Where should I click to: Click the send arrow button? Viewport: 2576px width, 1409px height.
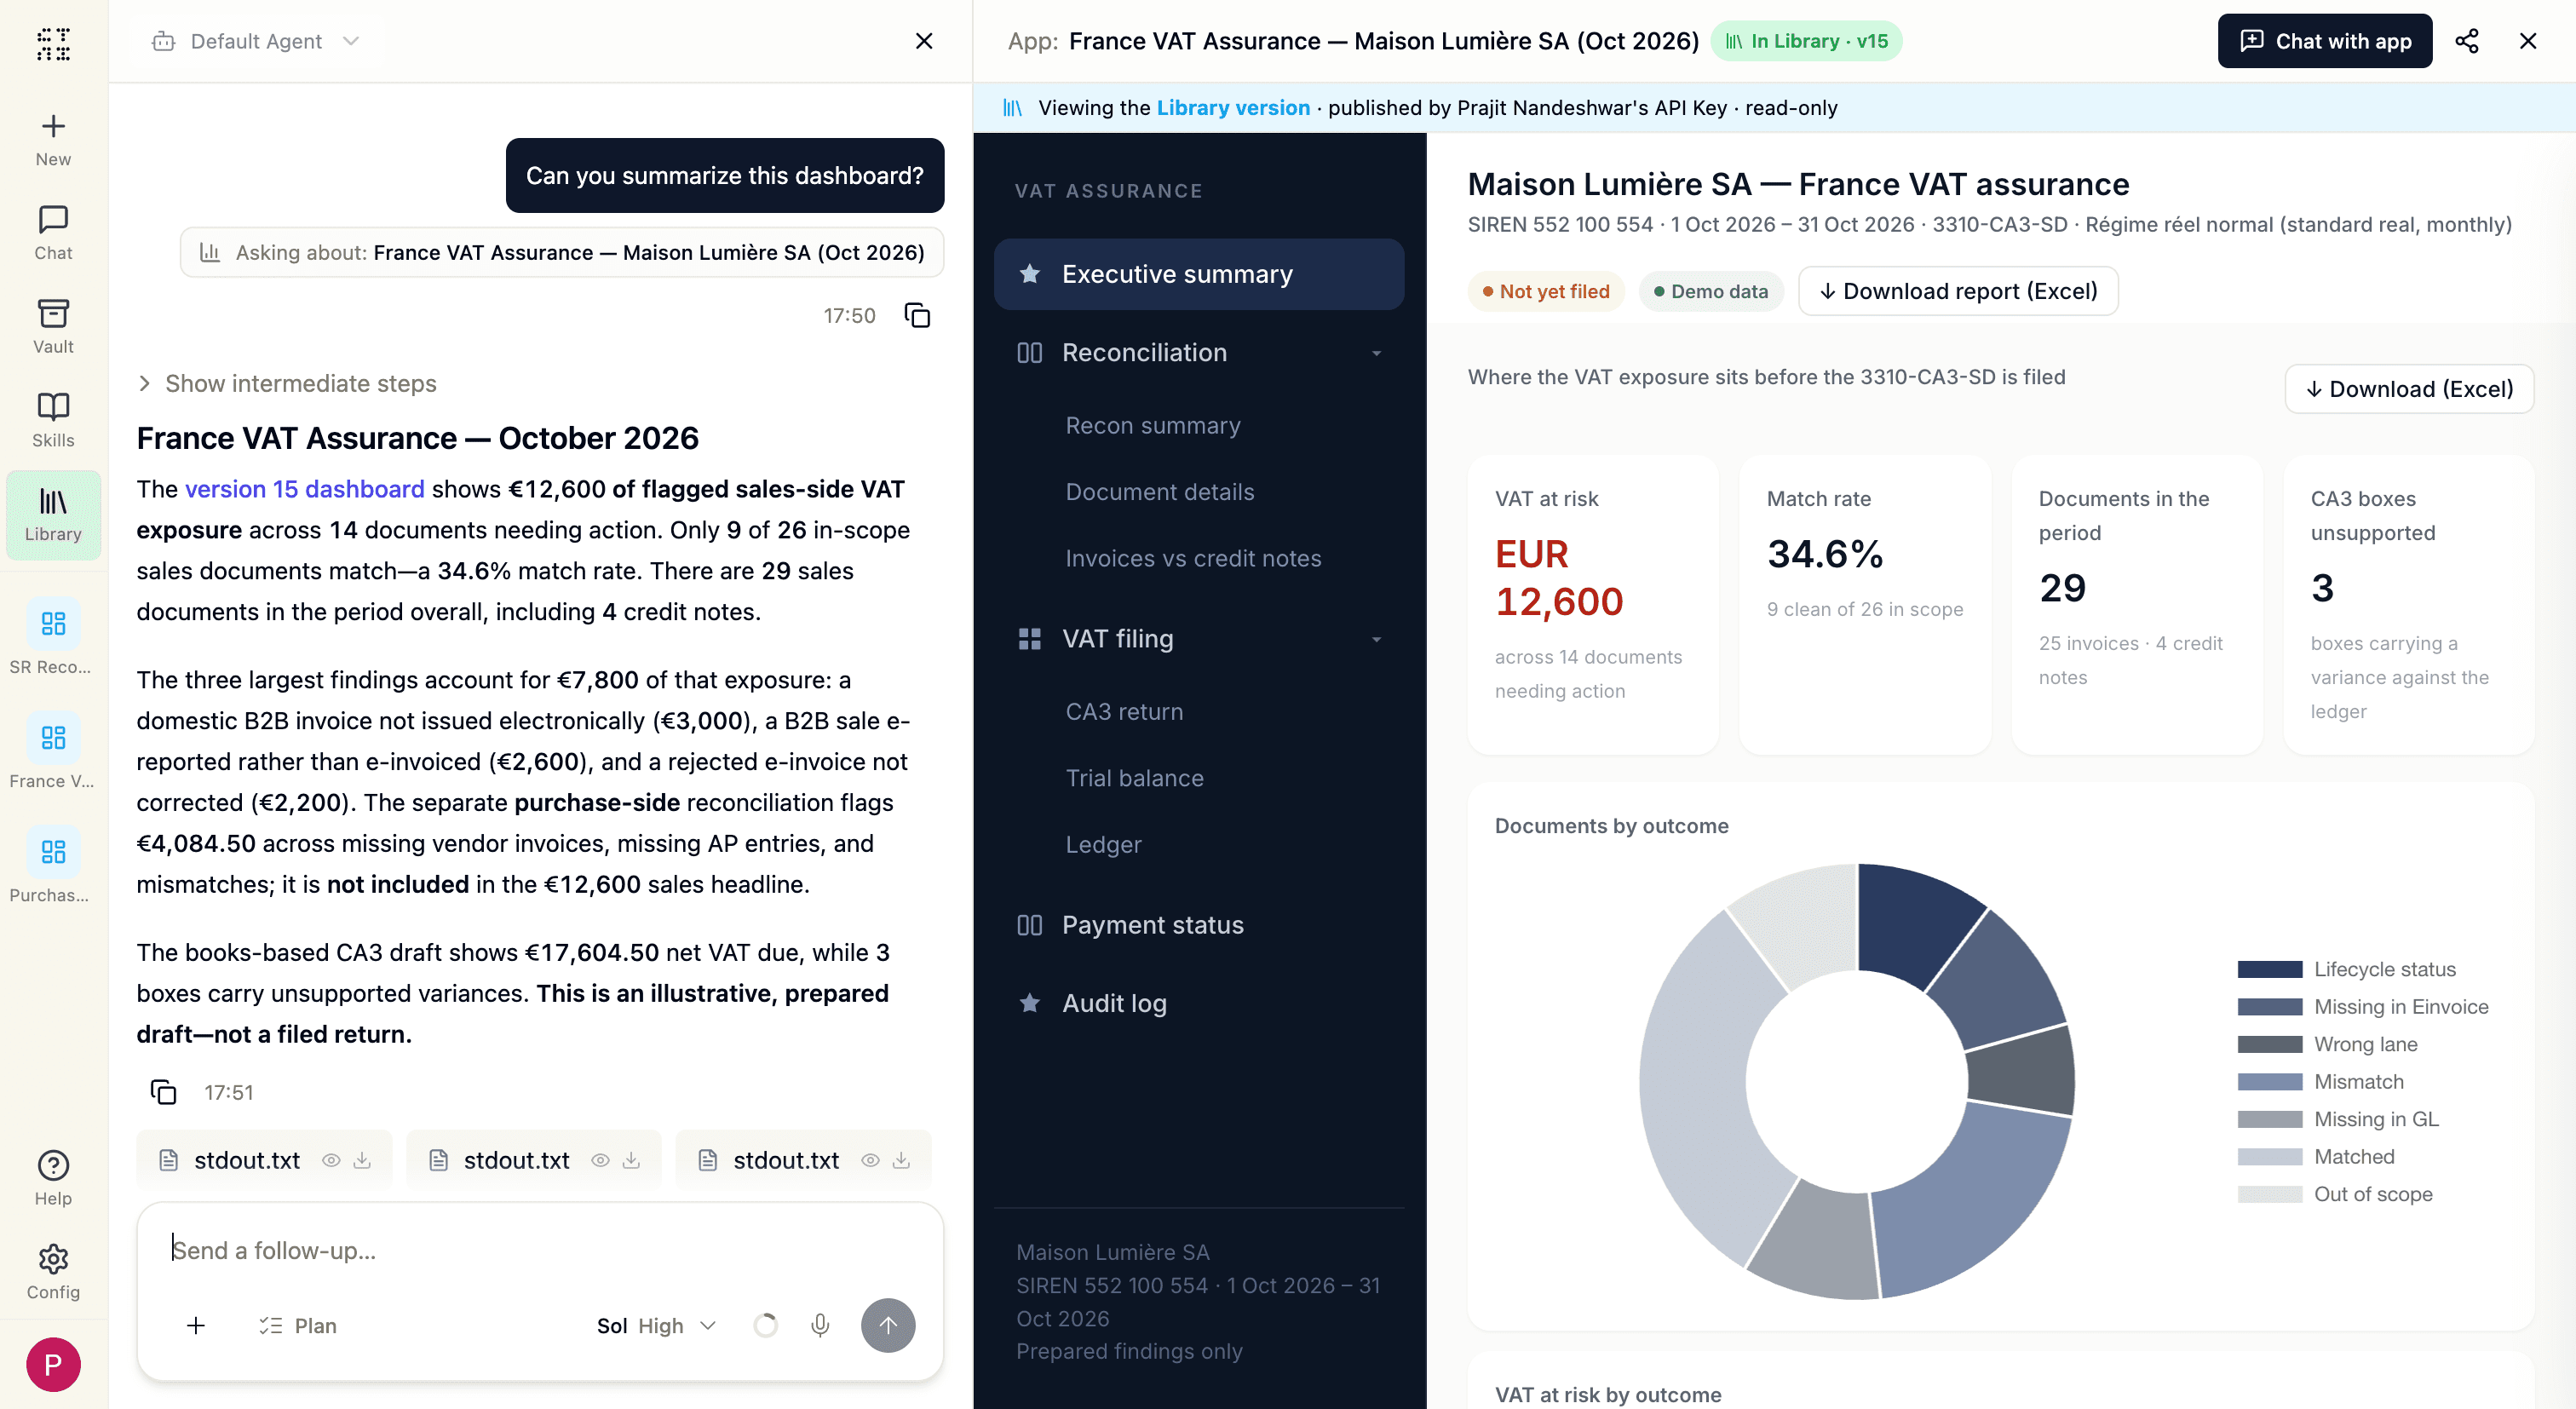(888, 1325)
